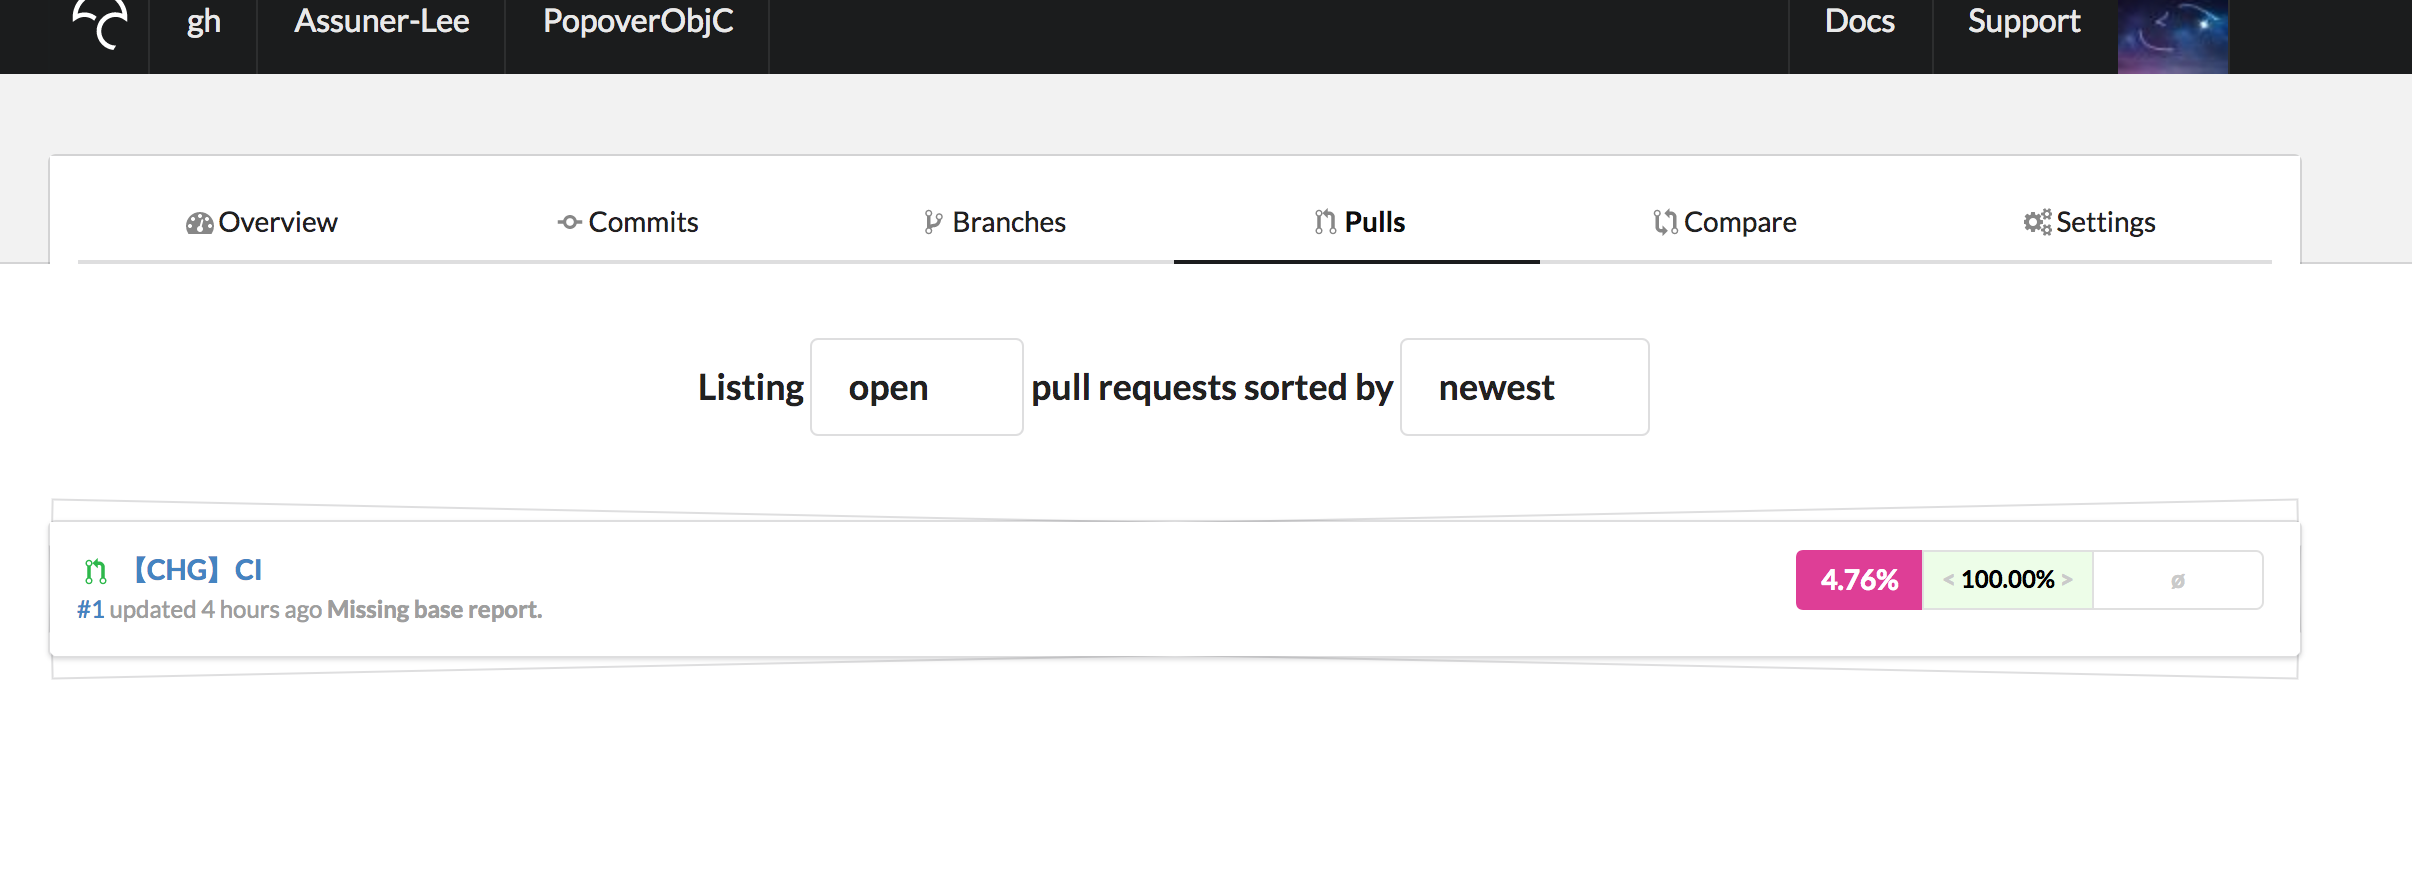The height and width of the screenshot is (886, 2412).
Task: Click the Overview dashboard icon
Action: pos(199,223)
